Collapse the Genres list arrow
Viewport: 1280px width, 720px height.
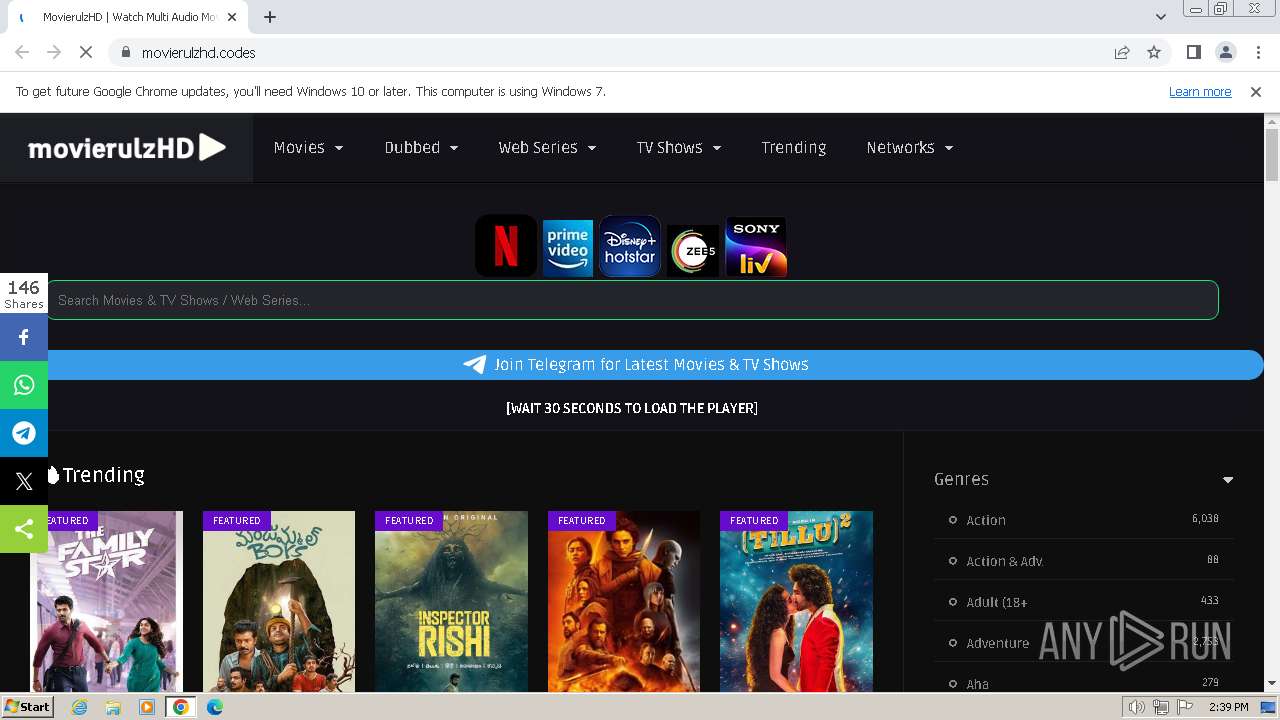[x=1228, y=480]
